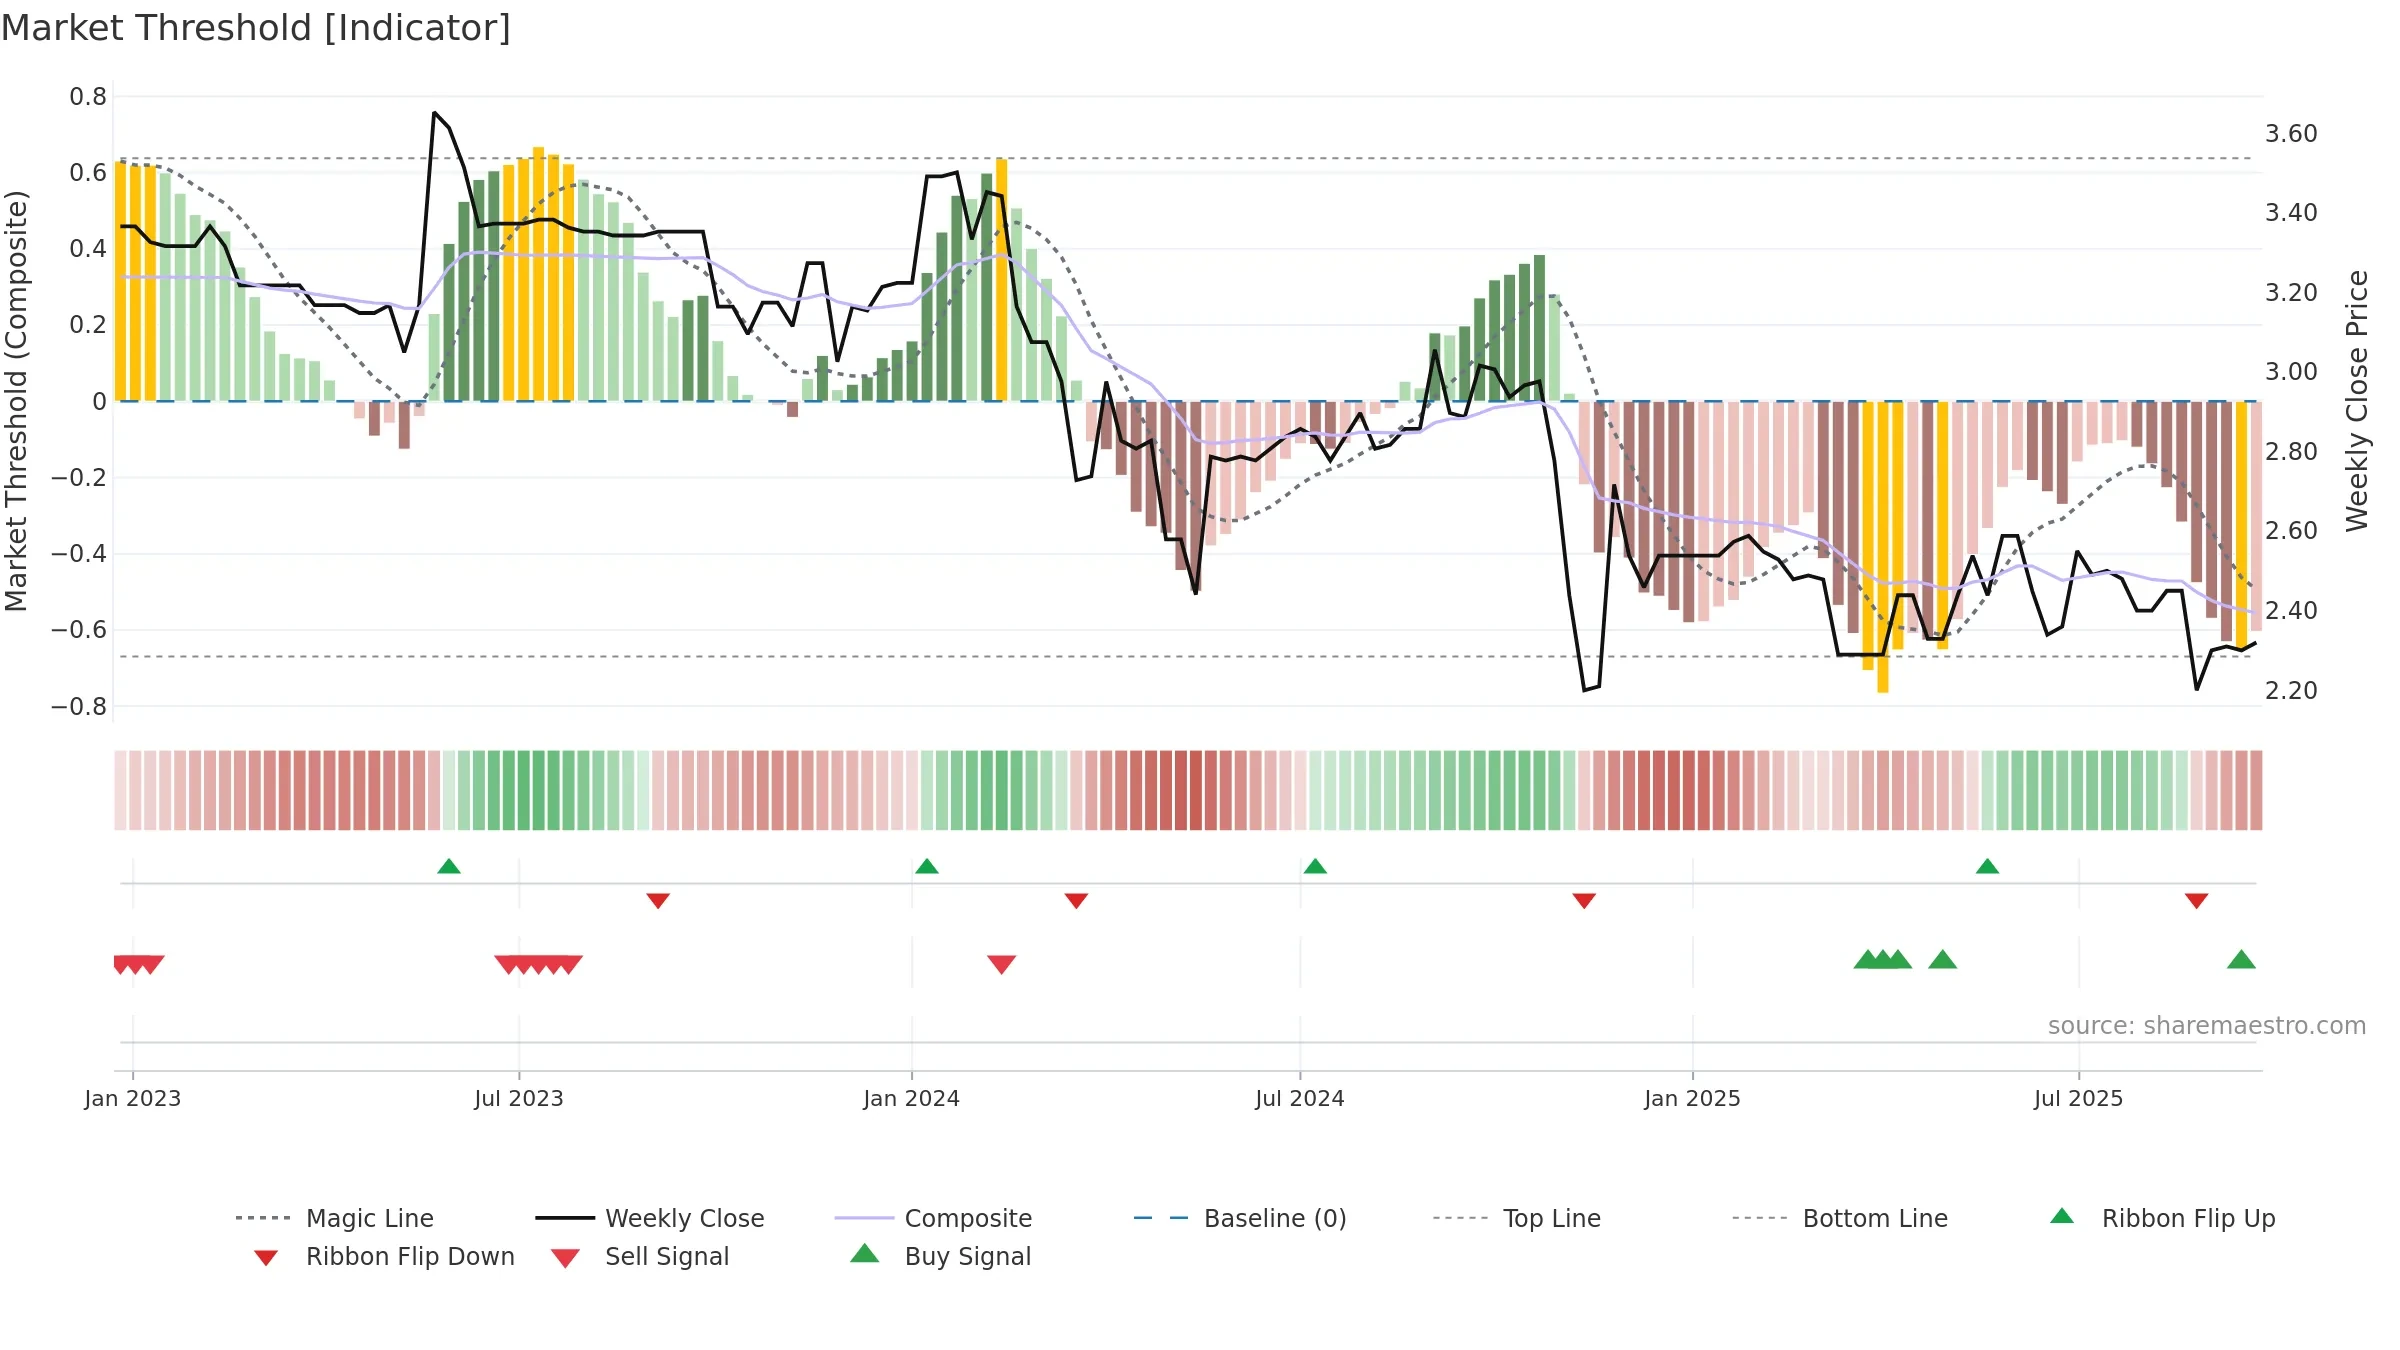
Task: Click the chart title Market Threshold [Indicator]
Action: pyautogui.click(x=256, y=28)
